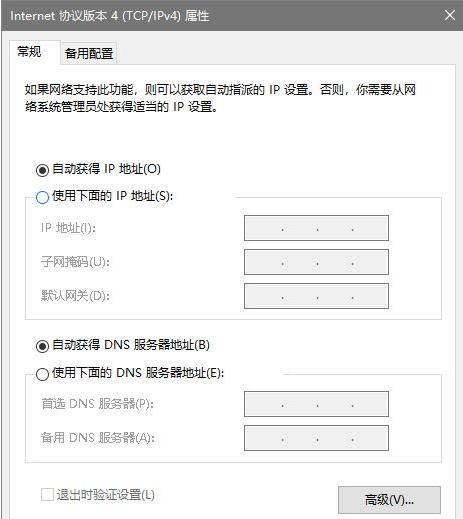
Task: Close the TCP/IPv4 properties dialog
Action: [450, 15]
